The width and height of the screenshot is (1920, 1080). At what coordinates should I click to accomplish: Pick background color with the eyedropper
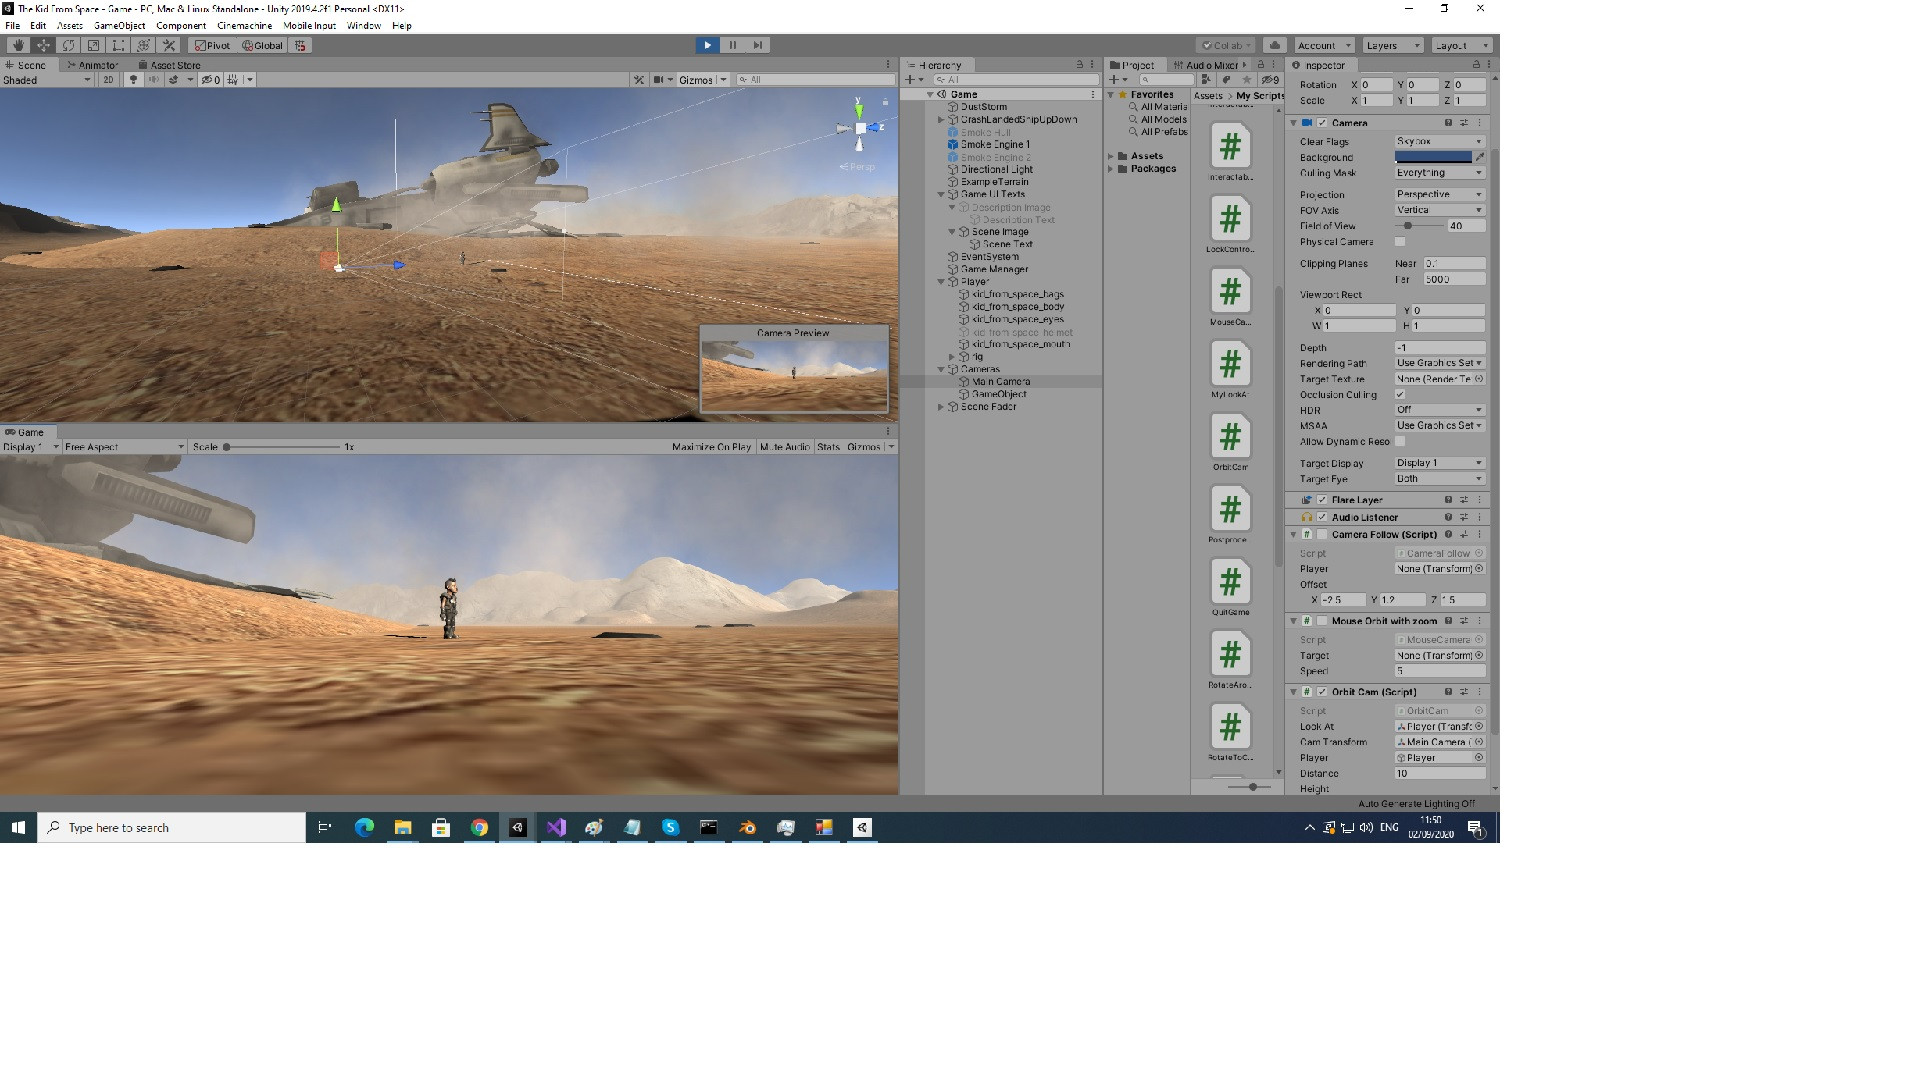(1480, 157)
